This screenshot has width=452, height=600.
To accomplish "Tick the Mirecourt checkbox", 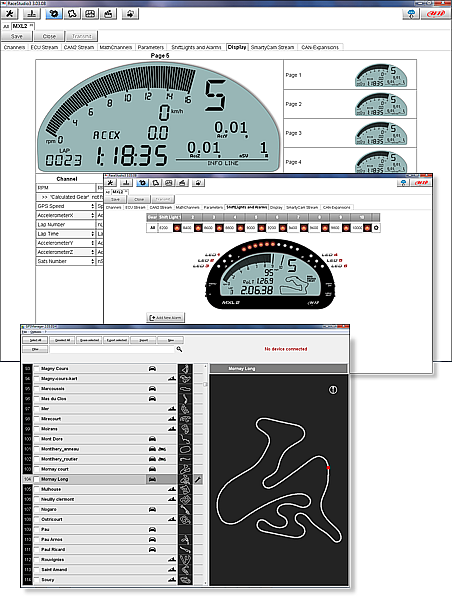I will click(37, 419).
